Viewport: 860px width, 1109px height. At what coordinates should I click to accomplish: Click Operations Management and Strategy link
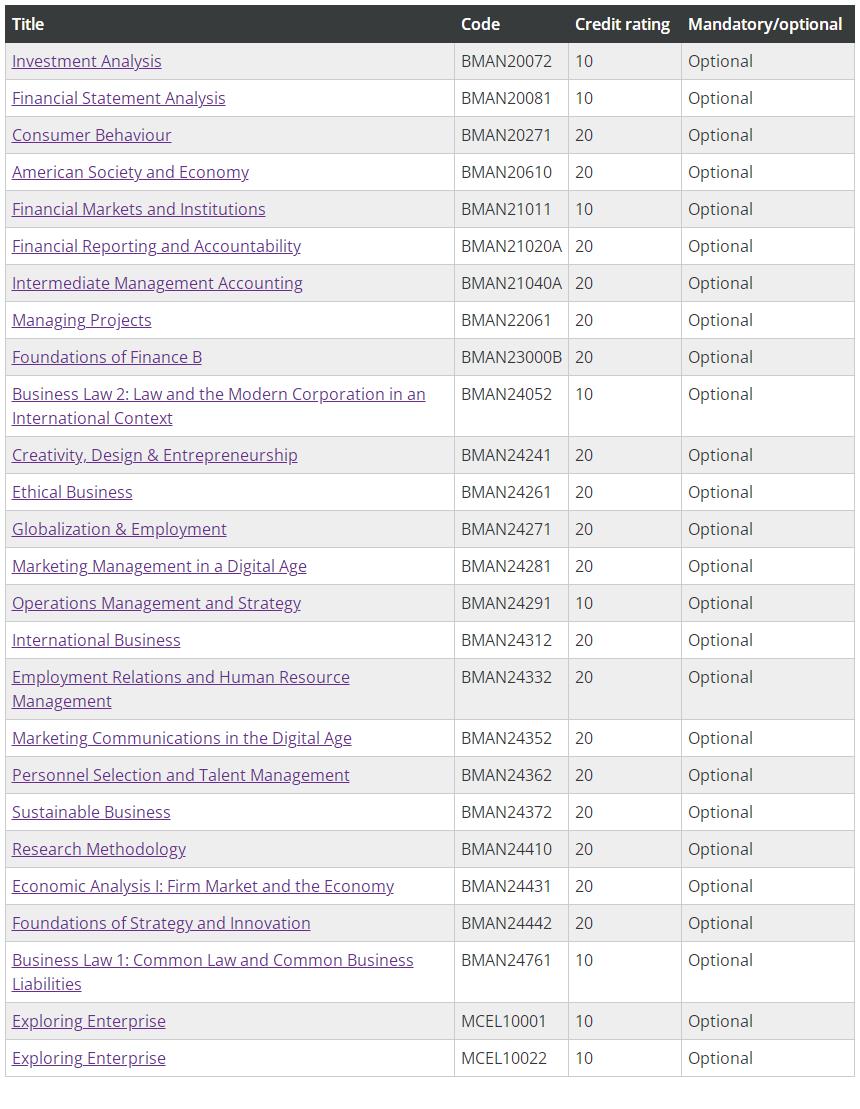[x=156, y=603]
